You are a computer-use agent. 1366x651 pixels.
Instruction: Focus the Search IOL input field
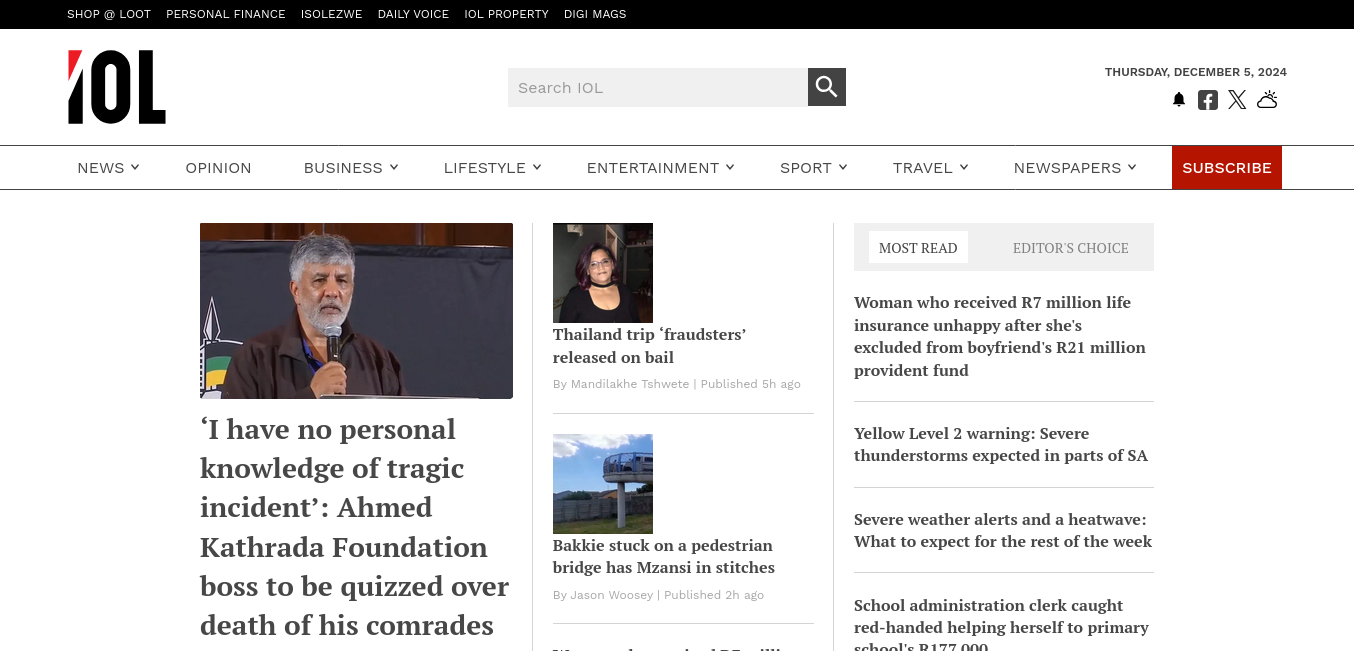[x=658, y=87]
